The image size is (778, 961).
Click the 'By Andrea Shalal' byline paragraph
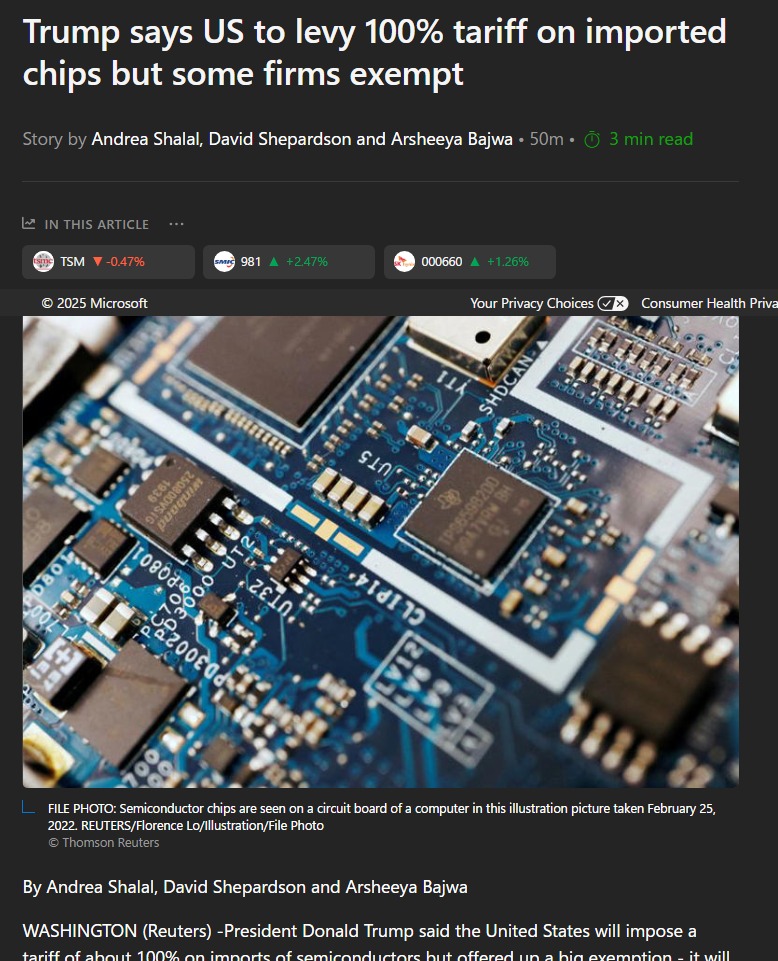tap(245, 887)
